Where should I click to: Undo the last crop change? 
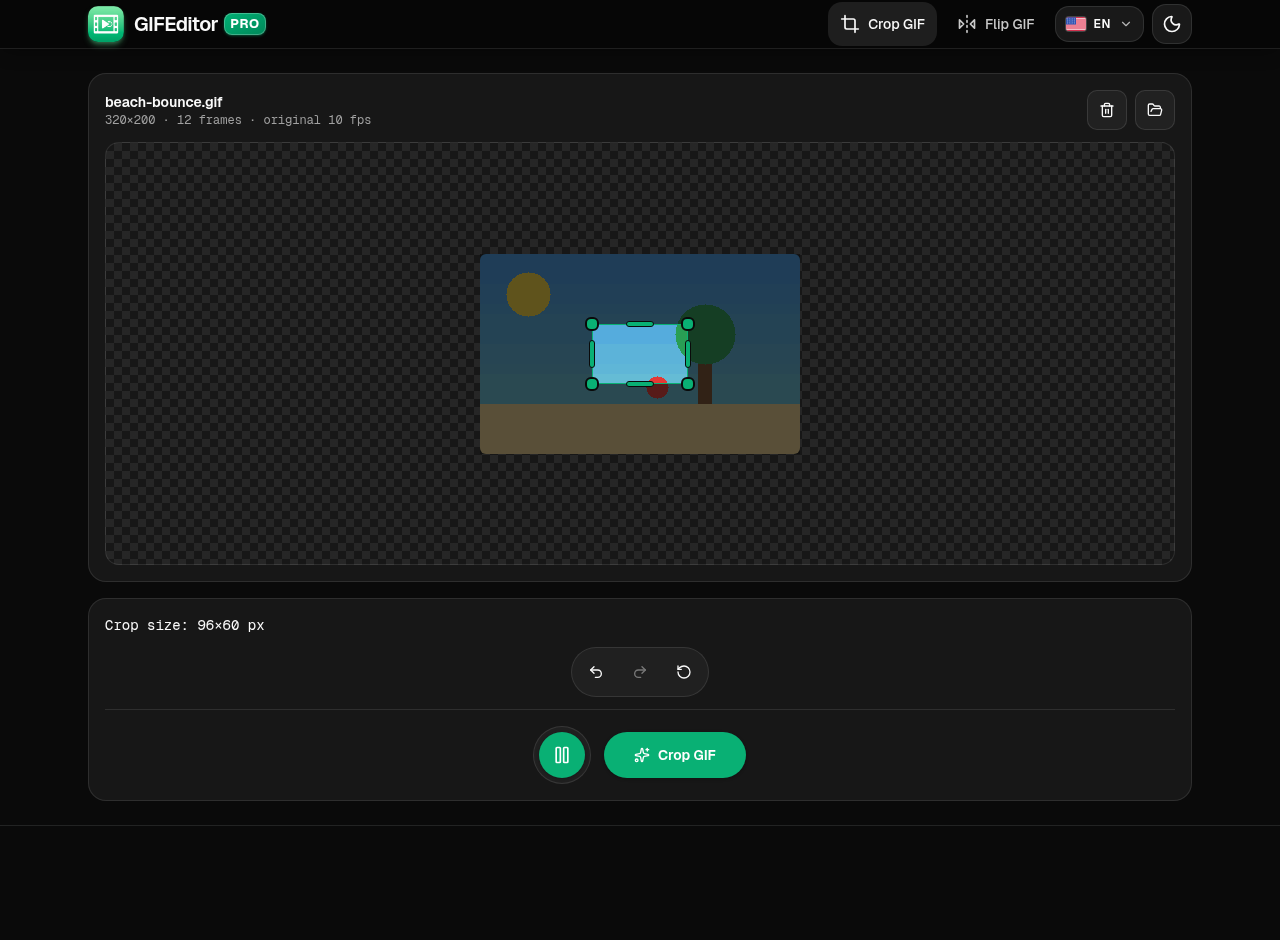pyautogui.click(x=596, y=672)
